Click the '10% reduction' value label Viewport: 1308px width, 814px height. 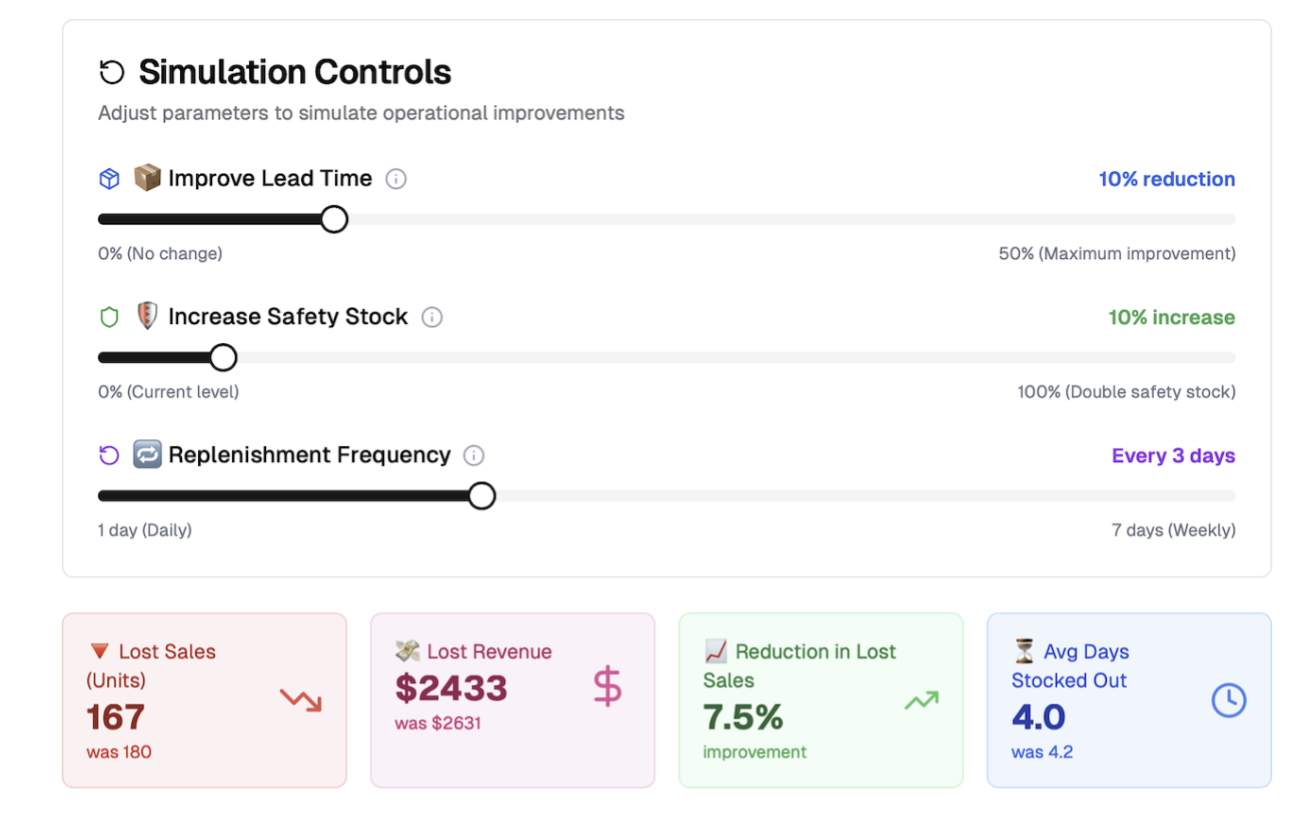pyautogui.click(x=1166, y=179)
